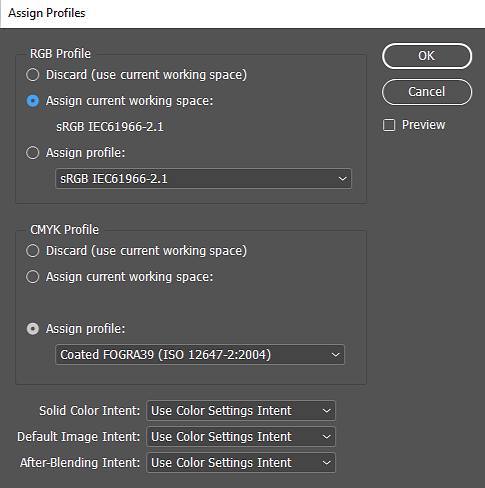Click the Solid Color Intent label

point(90,411)
